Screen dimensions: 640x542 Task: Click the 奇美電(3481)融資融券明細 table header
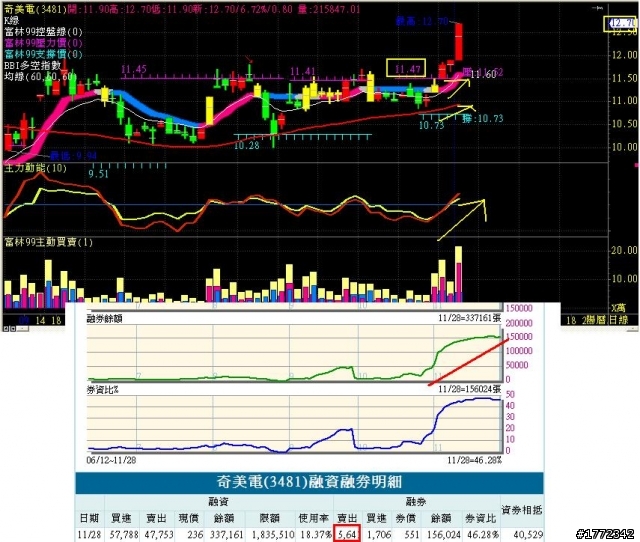(x=309, y=482)
